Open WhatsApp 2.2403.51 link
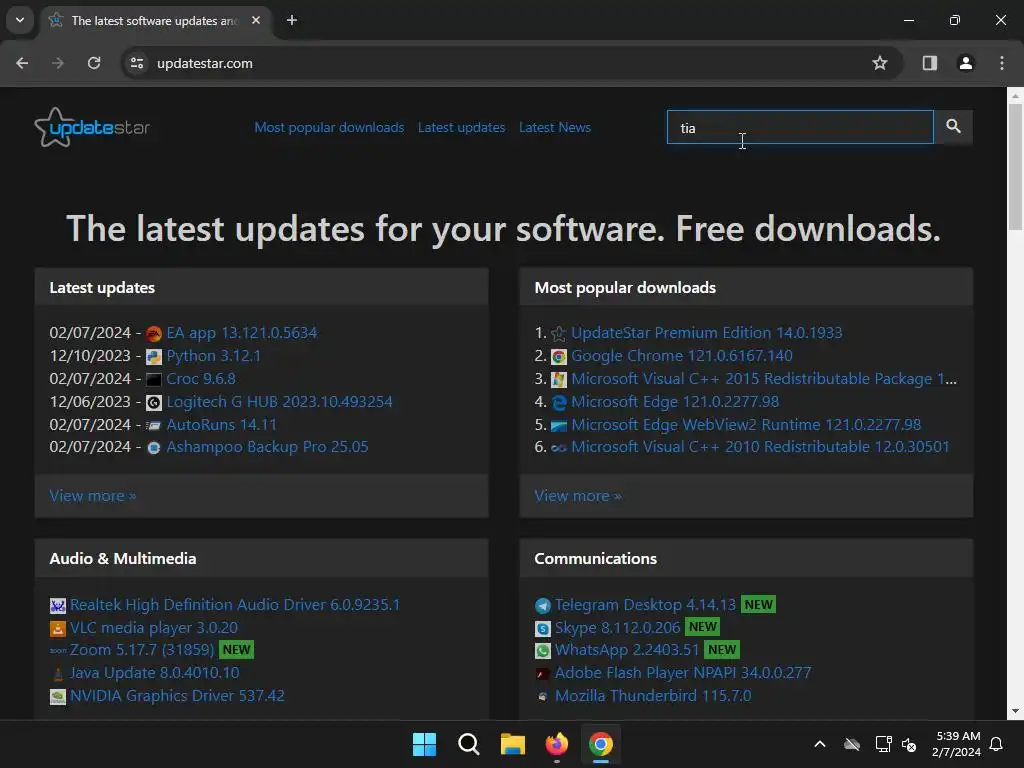The height and width of the screenshot is (768, 1024). [627, 649]
